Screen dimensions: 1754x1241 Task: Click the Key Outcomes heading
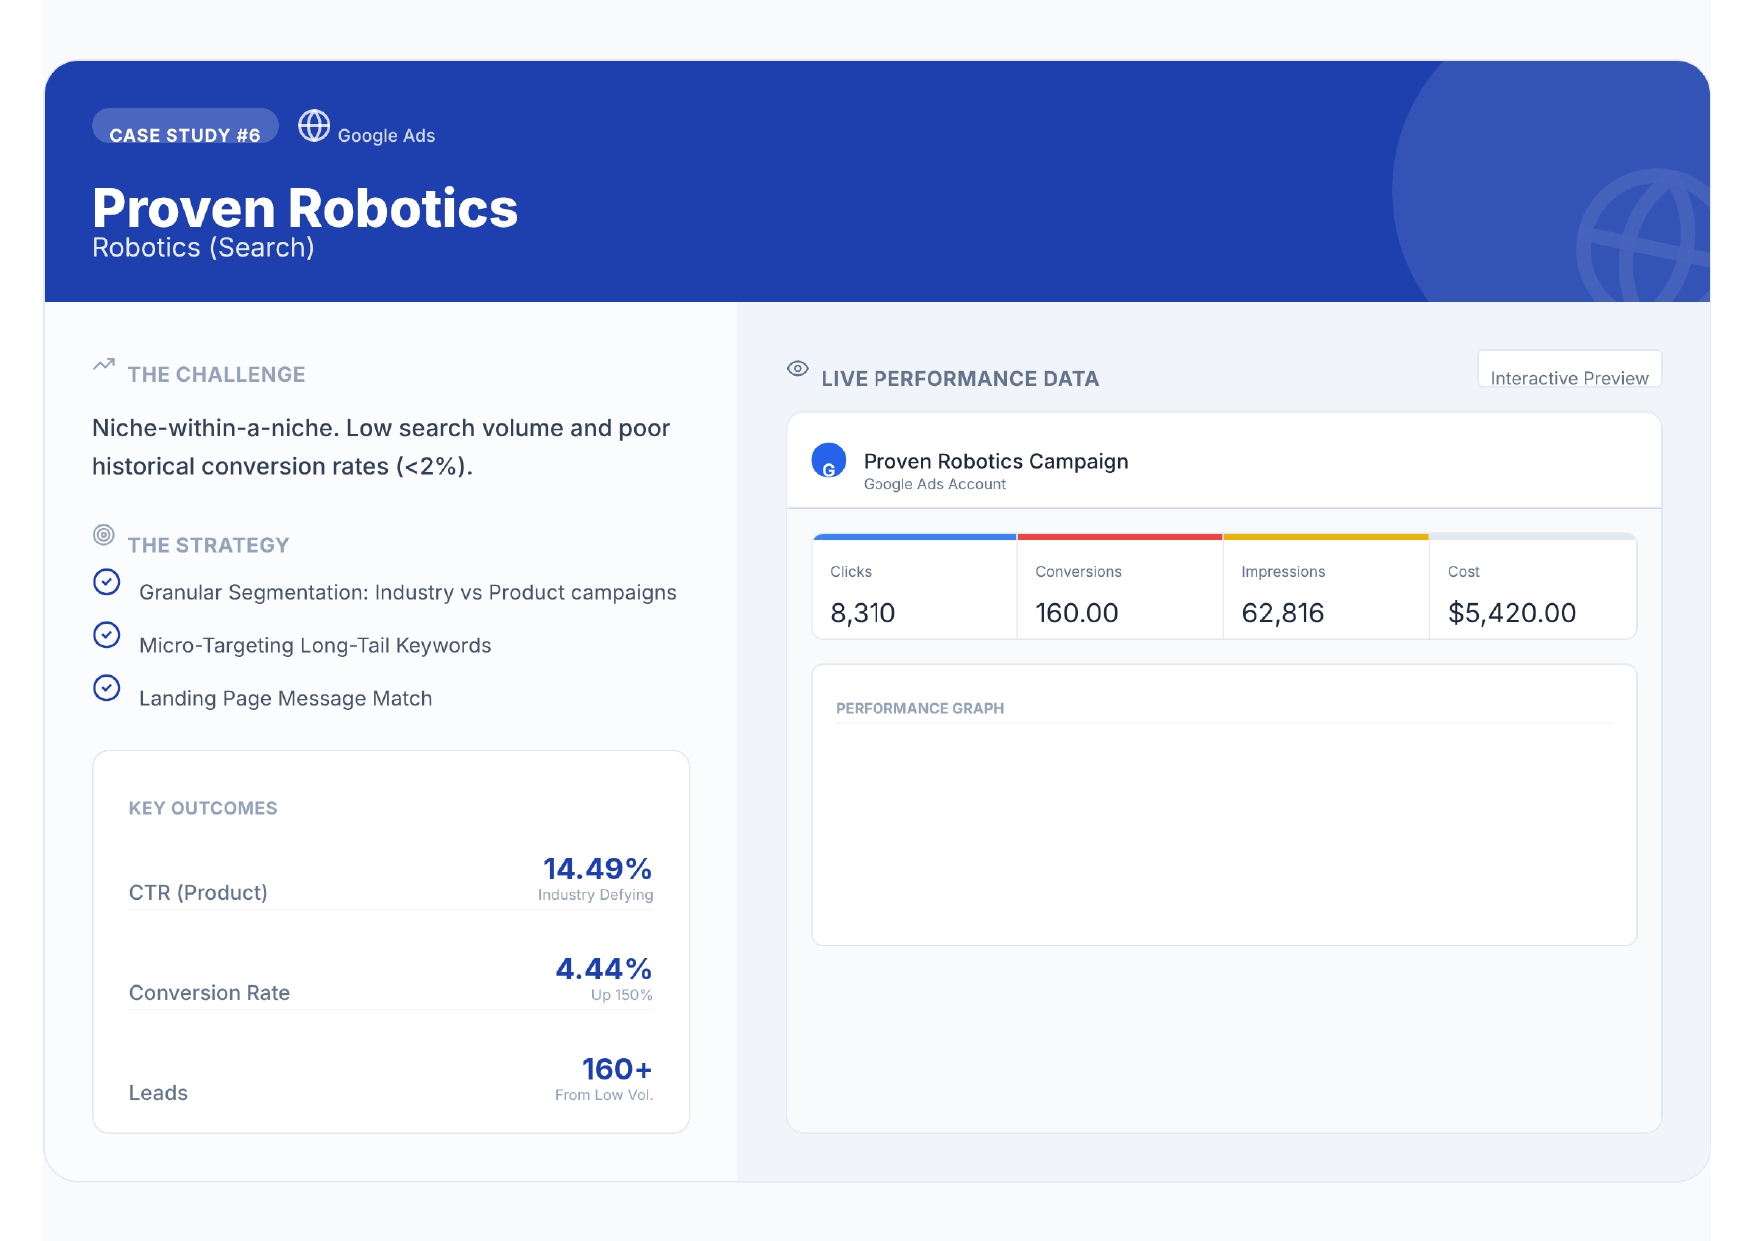pos(203,808)
